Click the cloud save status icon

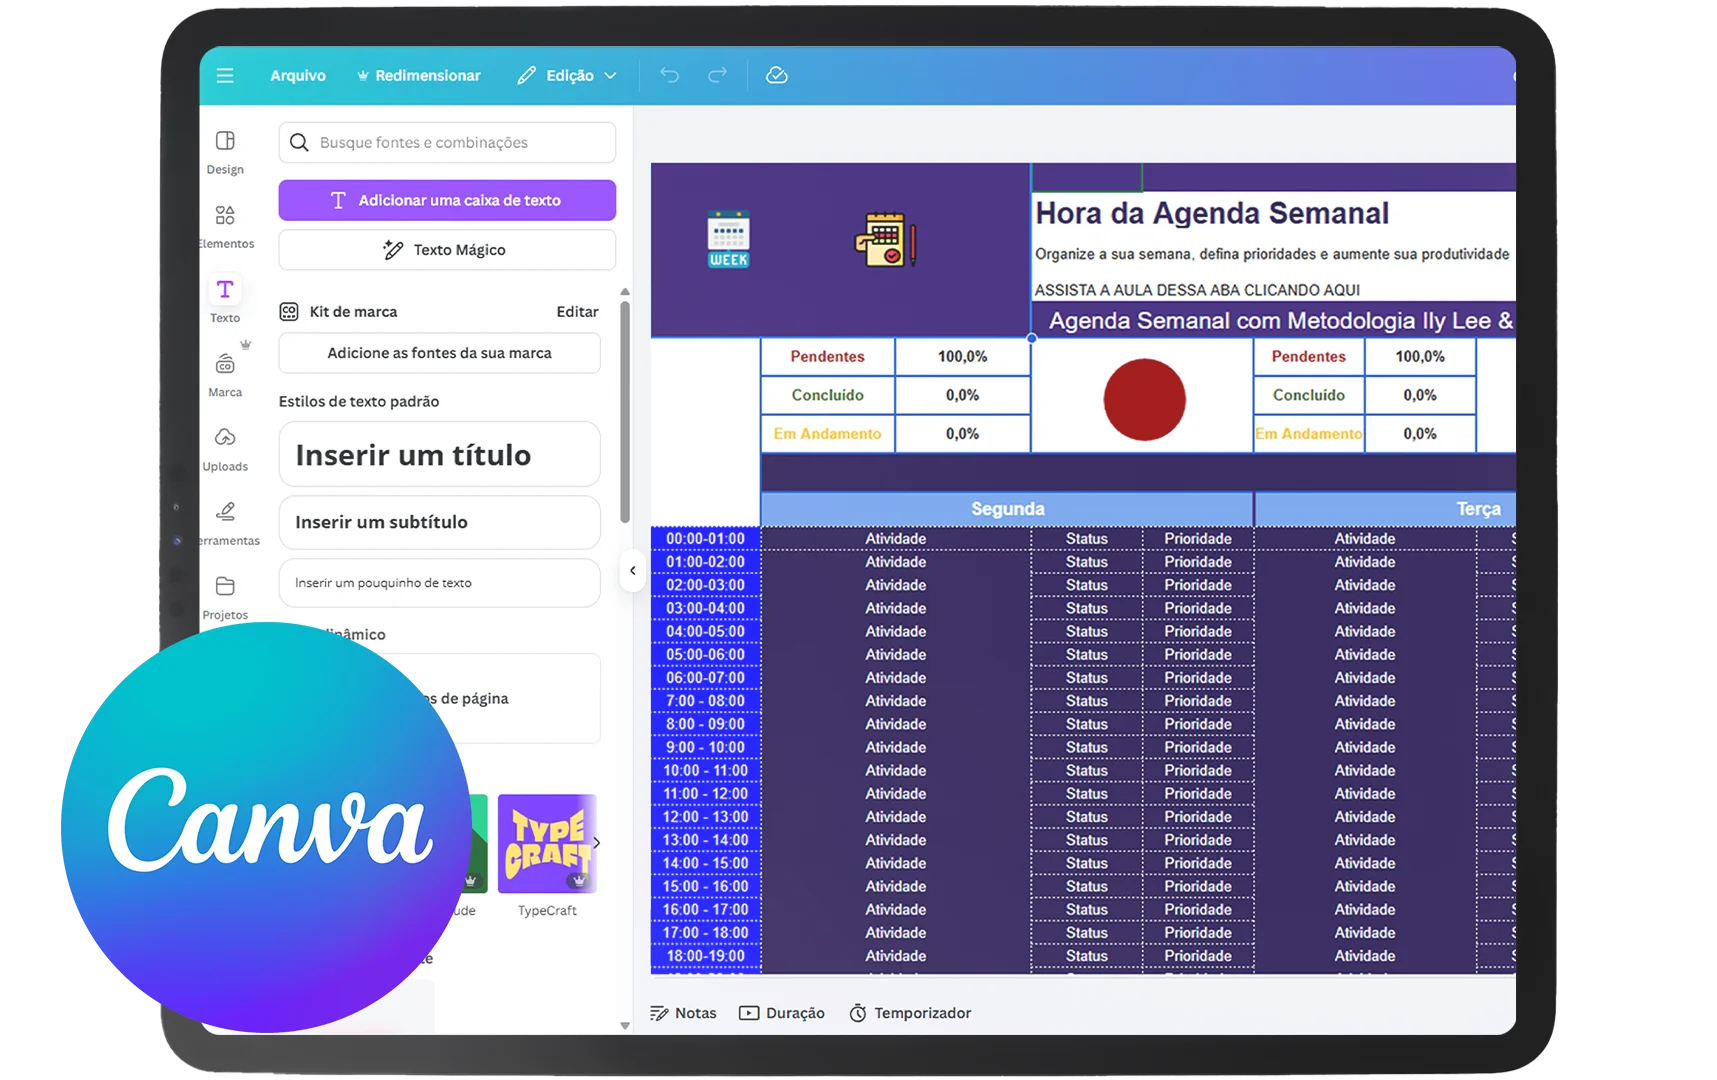(777, 76)
